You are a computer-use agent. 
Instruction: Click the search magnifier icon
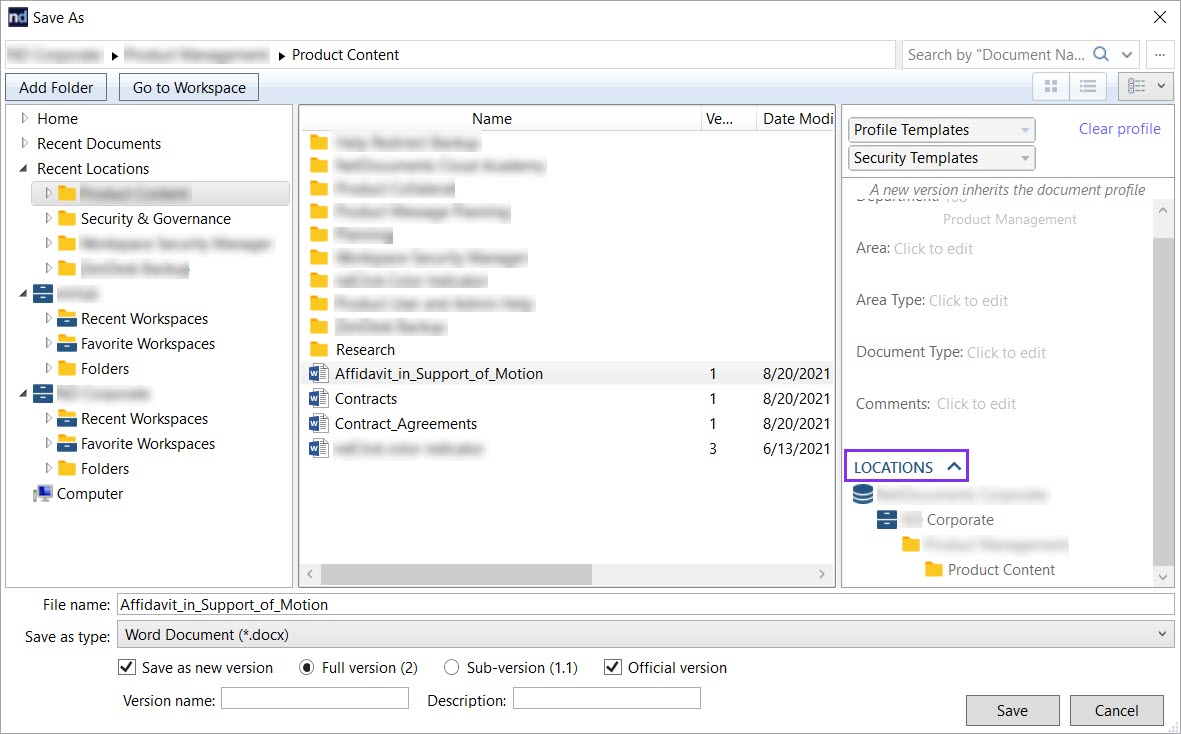[1101, 54]
